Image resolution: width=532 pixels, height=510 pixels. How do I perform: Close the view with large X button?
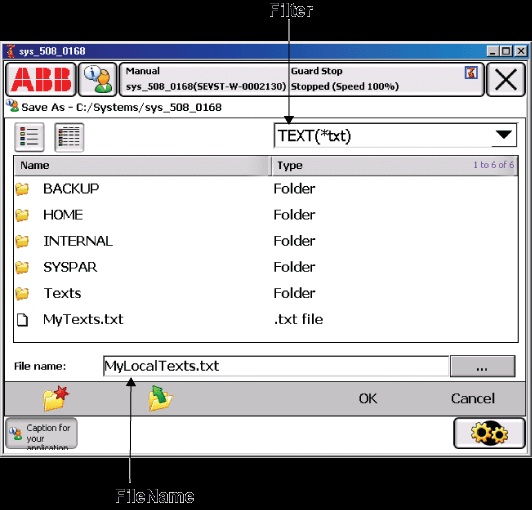pyautogui.click(x=506, y=79)
